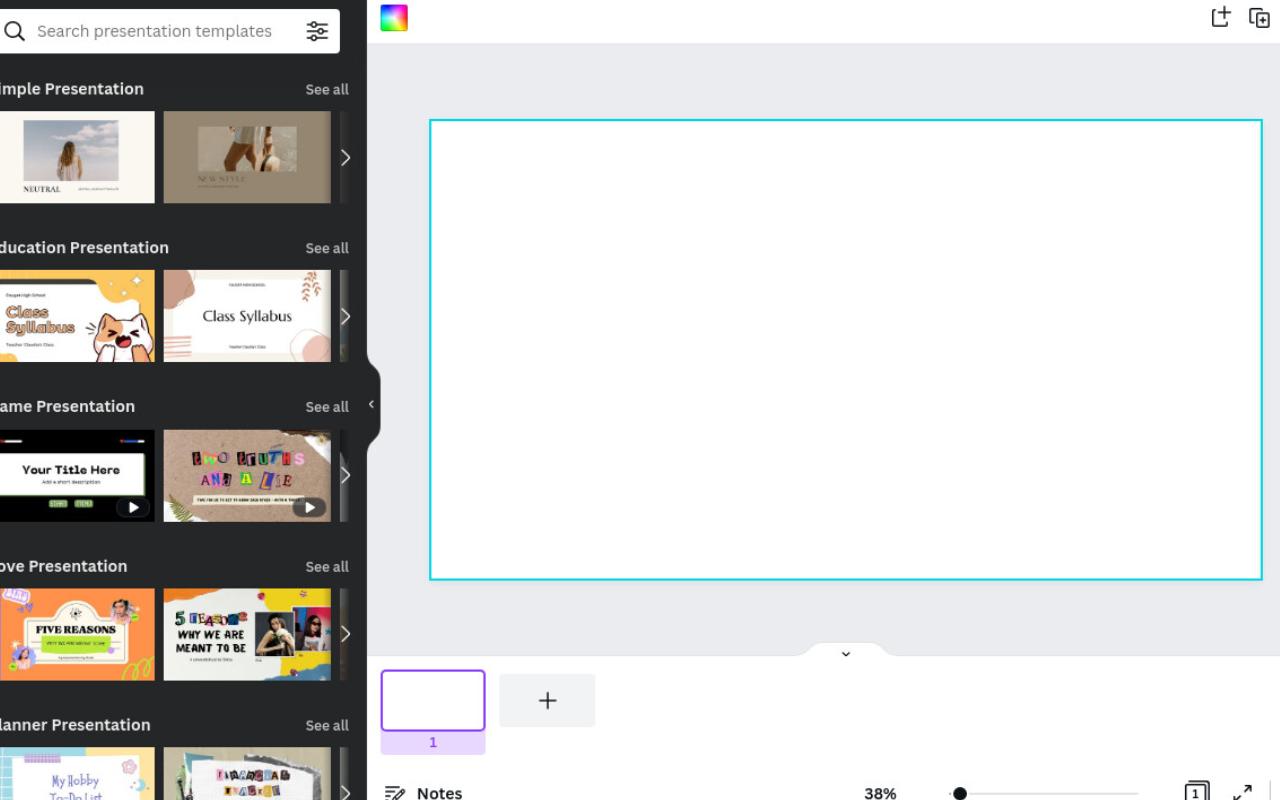Viewport: 1280px width, 800px height.
Task: Open grid view page counter icon
Action: coord(1196,792)
